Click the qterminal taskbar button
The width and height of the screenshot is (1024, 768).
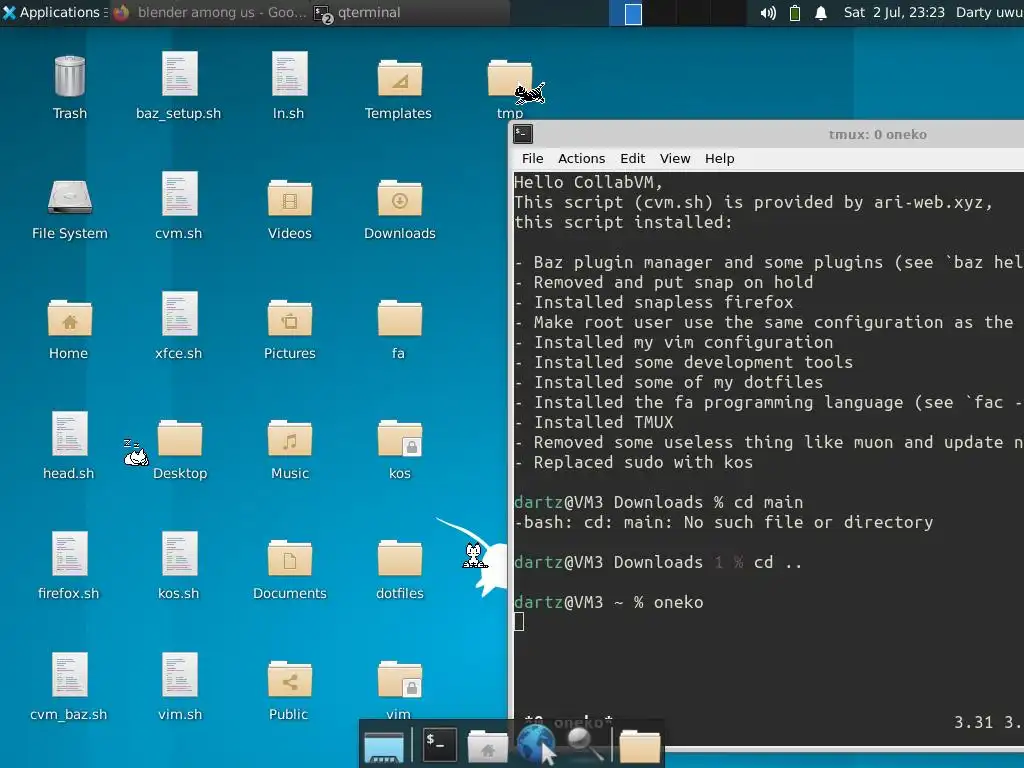(410, 12)
